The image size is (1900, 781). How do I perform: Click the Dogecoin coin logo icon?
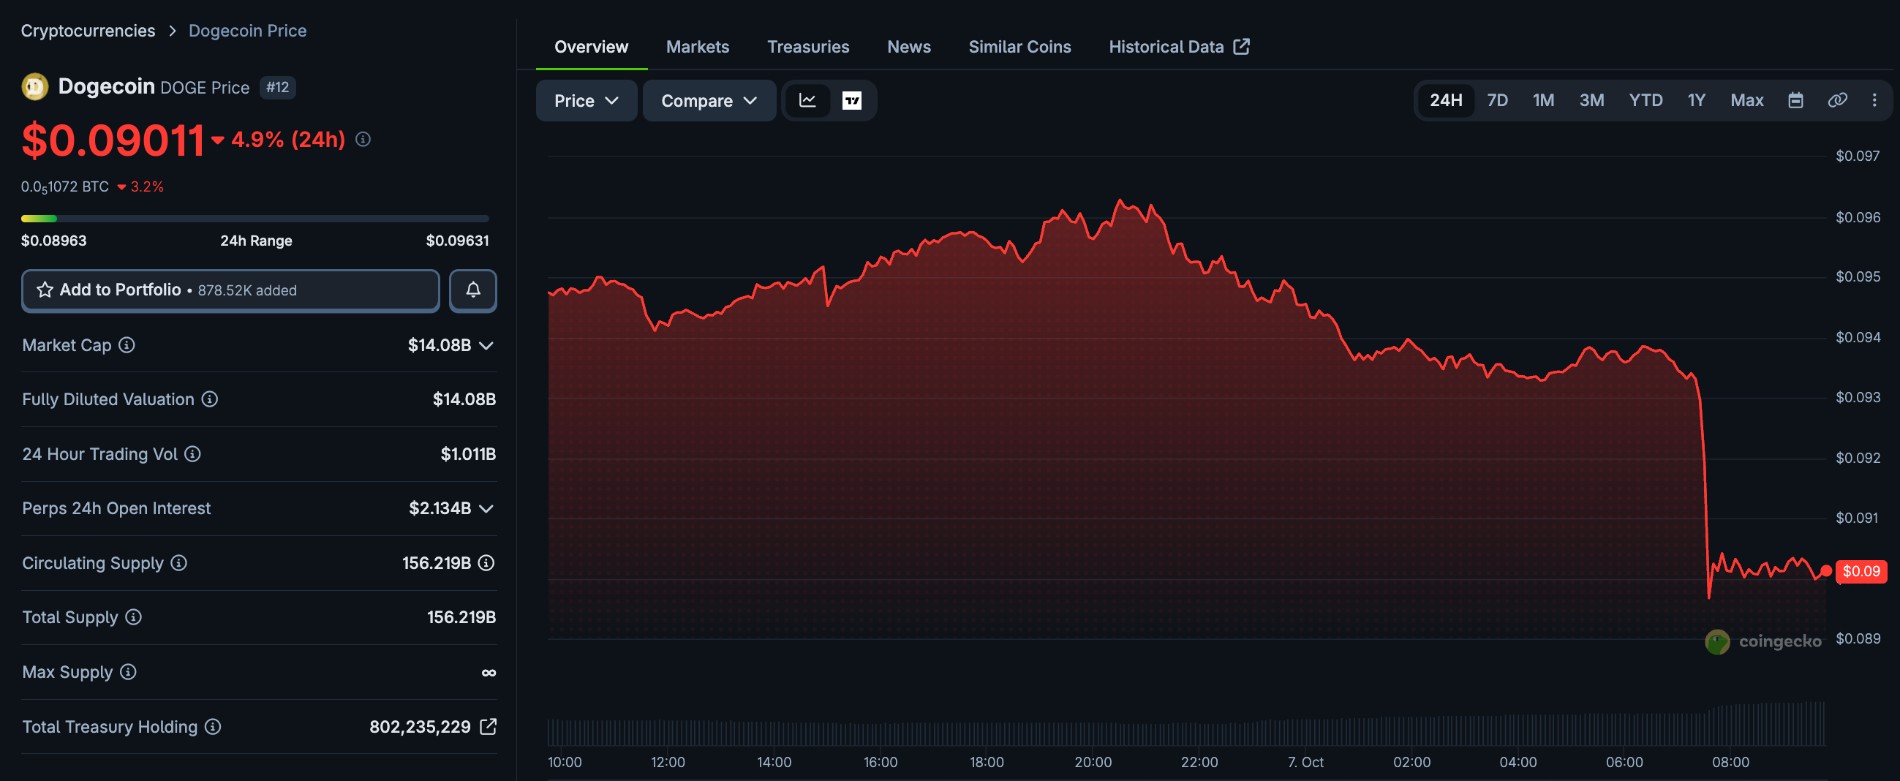click(x=35, y=87)
